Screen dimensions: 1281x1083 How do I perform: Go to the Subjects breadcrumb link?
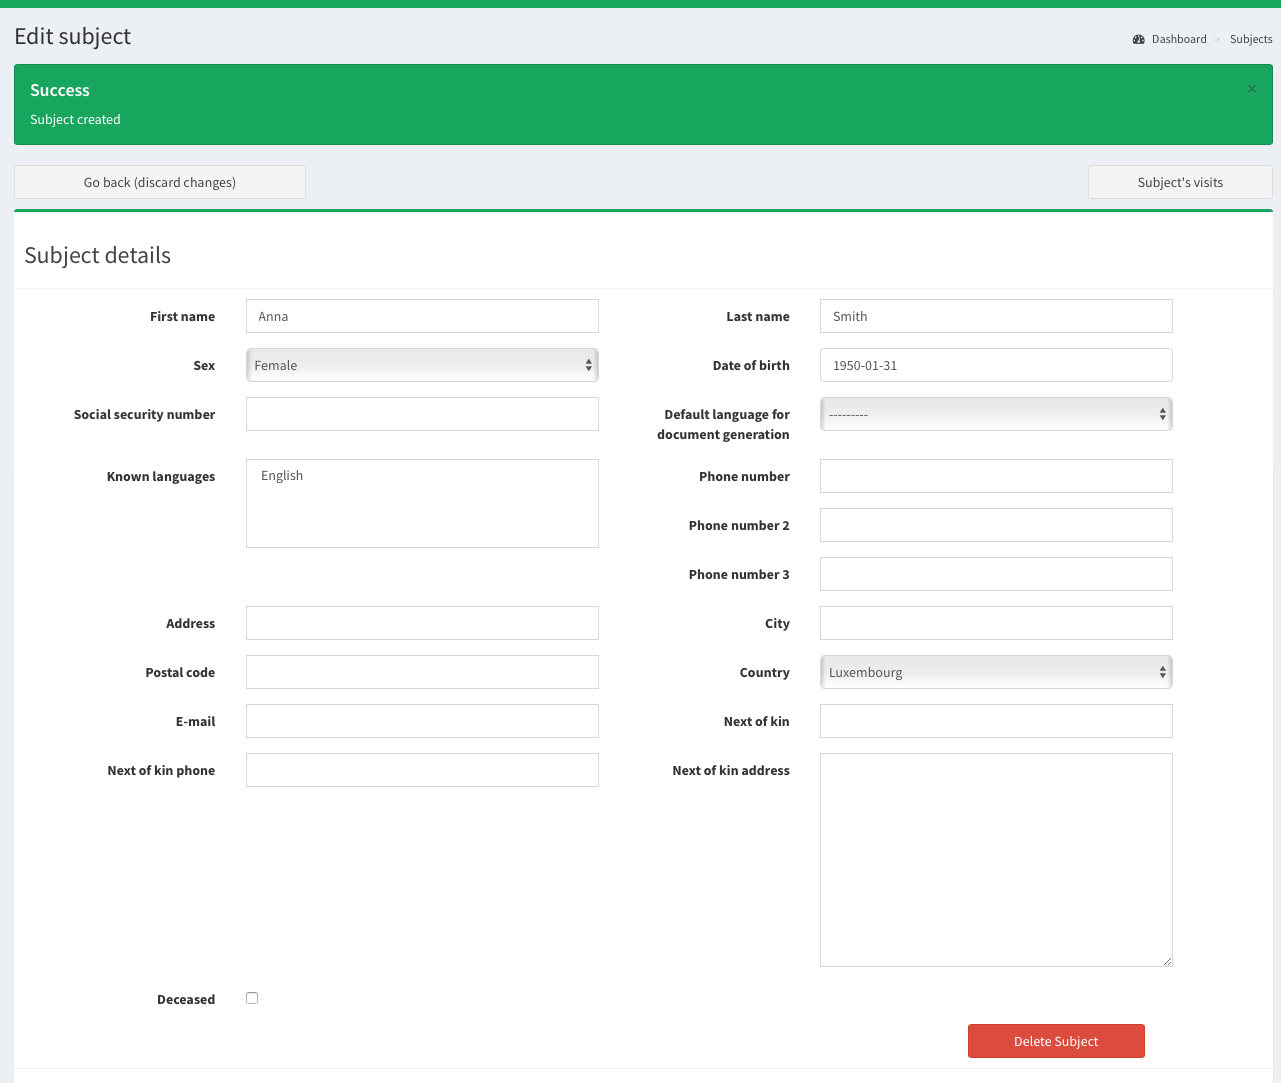(x=1250, y=40)
